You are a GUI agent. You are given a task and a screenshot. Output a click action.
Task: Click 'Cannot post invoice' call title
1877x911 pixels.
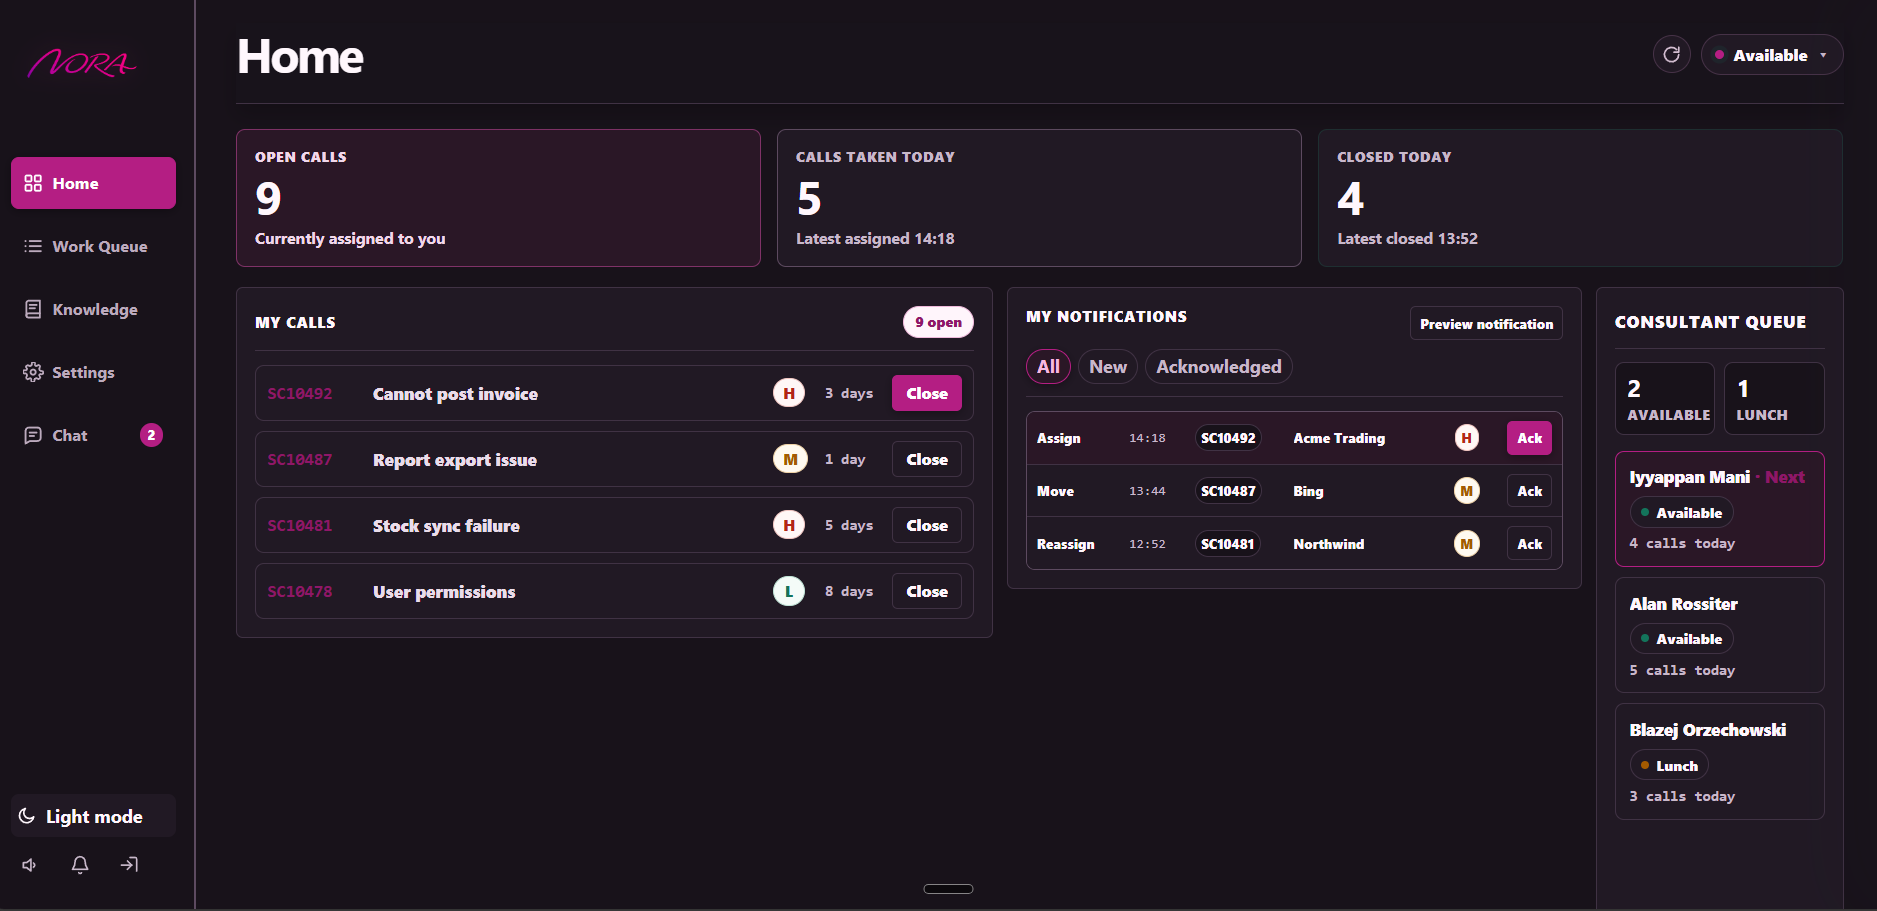(455, 394)
